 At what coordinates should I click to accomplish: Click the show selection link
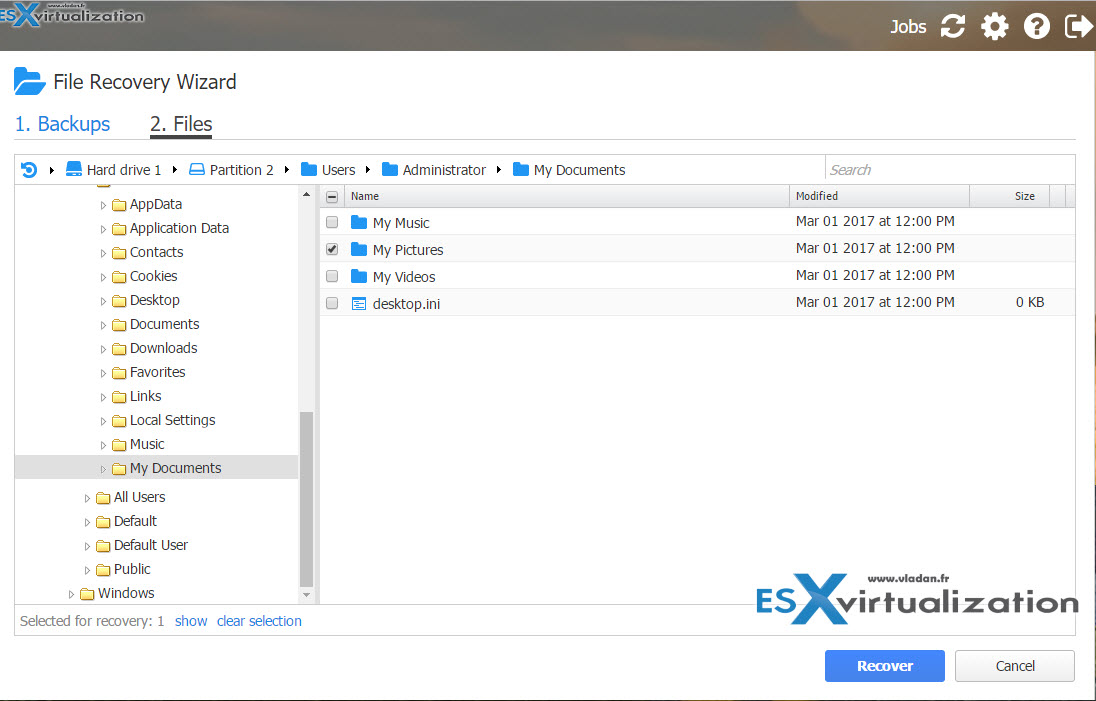click(x=191, y=621)
